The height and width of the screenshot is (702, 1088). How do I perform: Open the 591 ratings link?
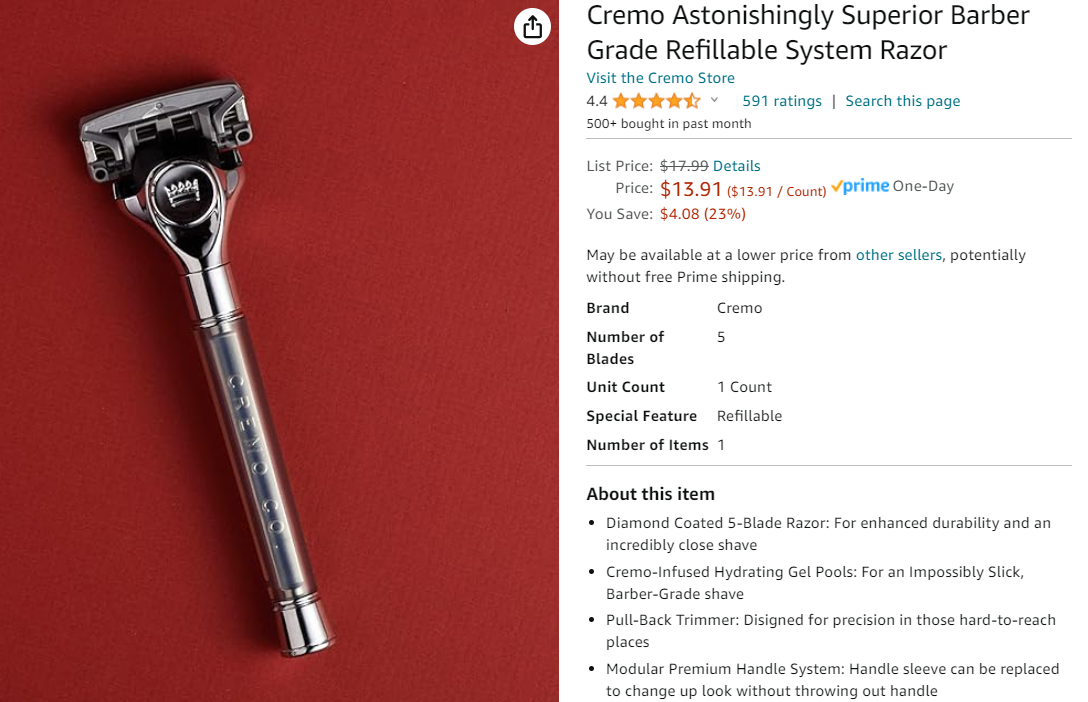tap(782, 101)
